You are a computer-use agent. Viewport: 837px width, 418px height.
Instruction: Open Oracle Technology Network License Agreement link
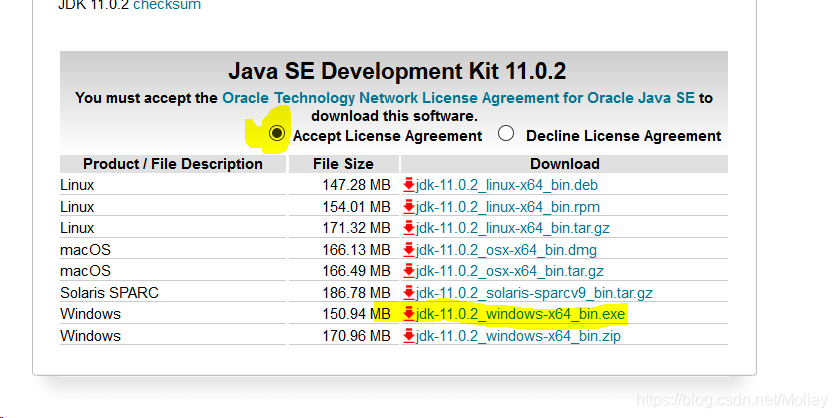tap(459, 98)
